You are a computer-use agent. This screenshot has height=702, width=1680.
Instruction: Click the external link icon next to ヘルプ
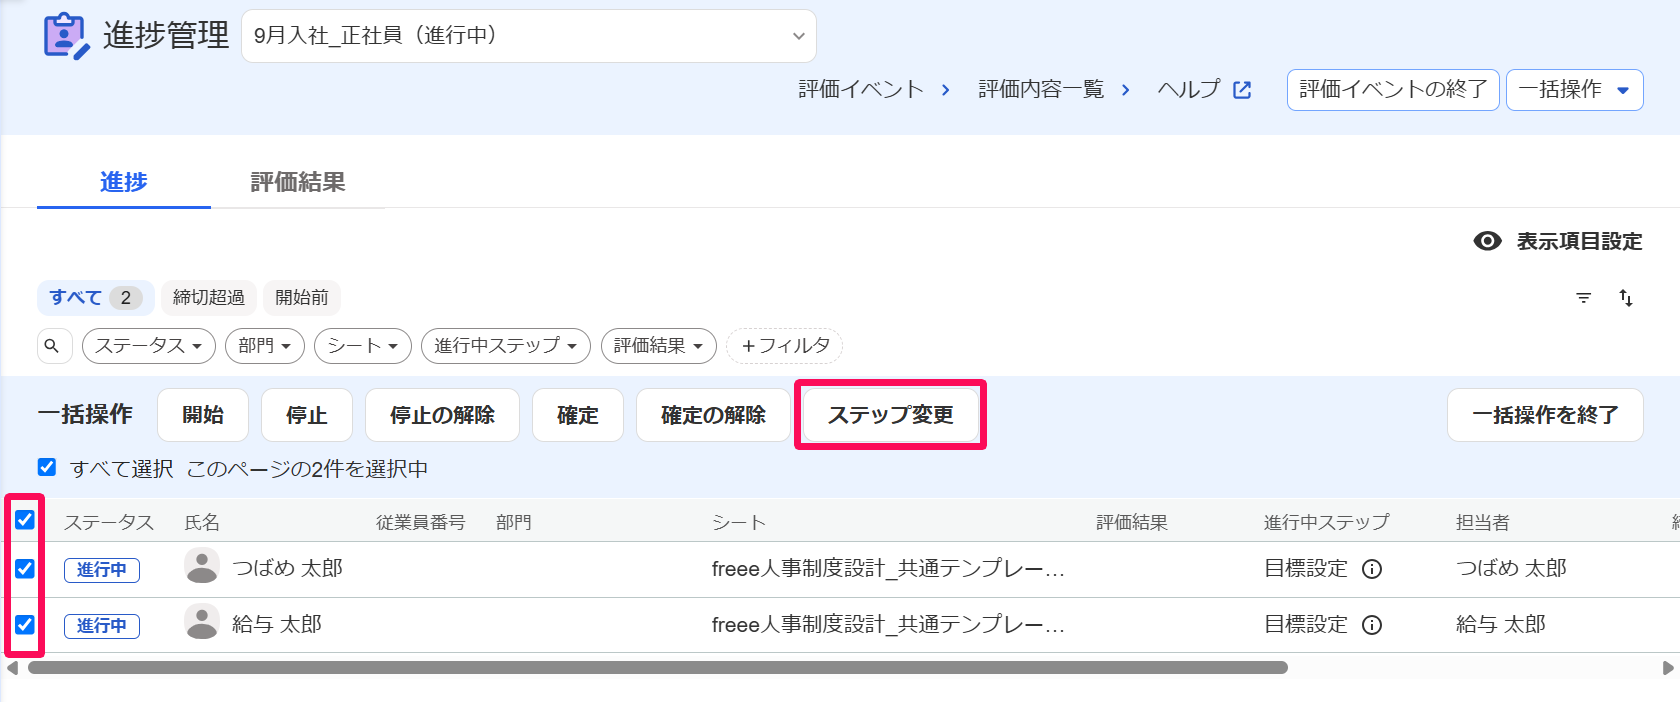pos(1242,90)
